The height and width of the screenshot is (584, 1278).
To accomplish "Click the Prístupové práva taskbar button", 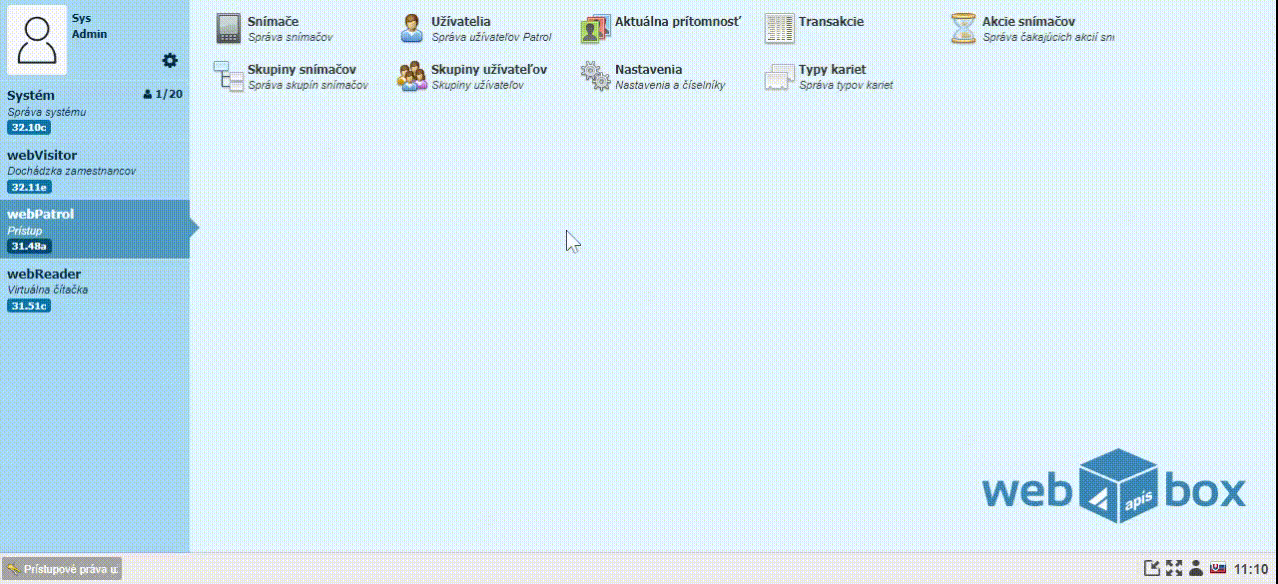I will point(62,569).
